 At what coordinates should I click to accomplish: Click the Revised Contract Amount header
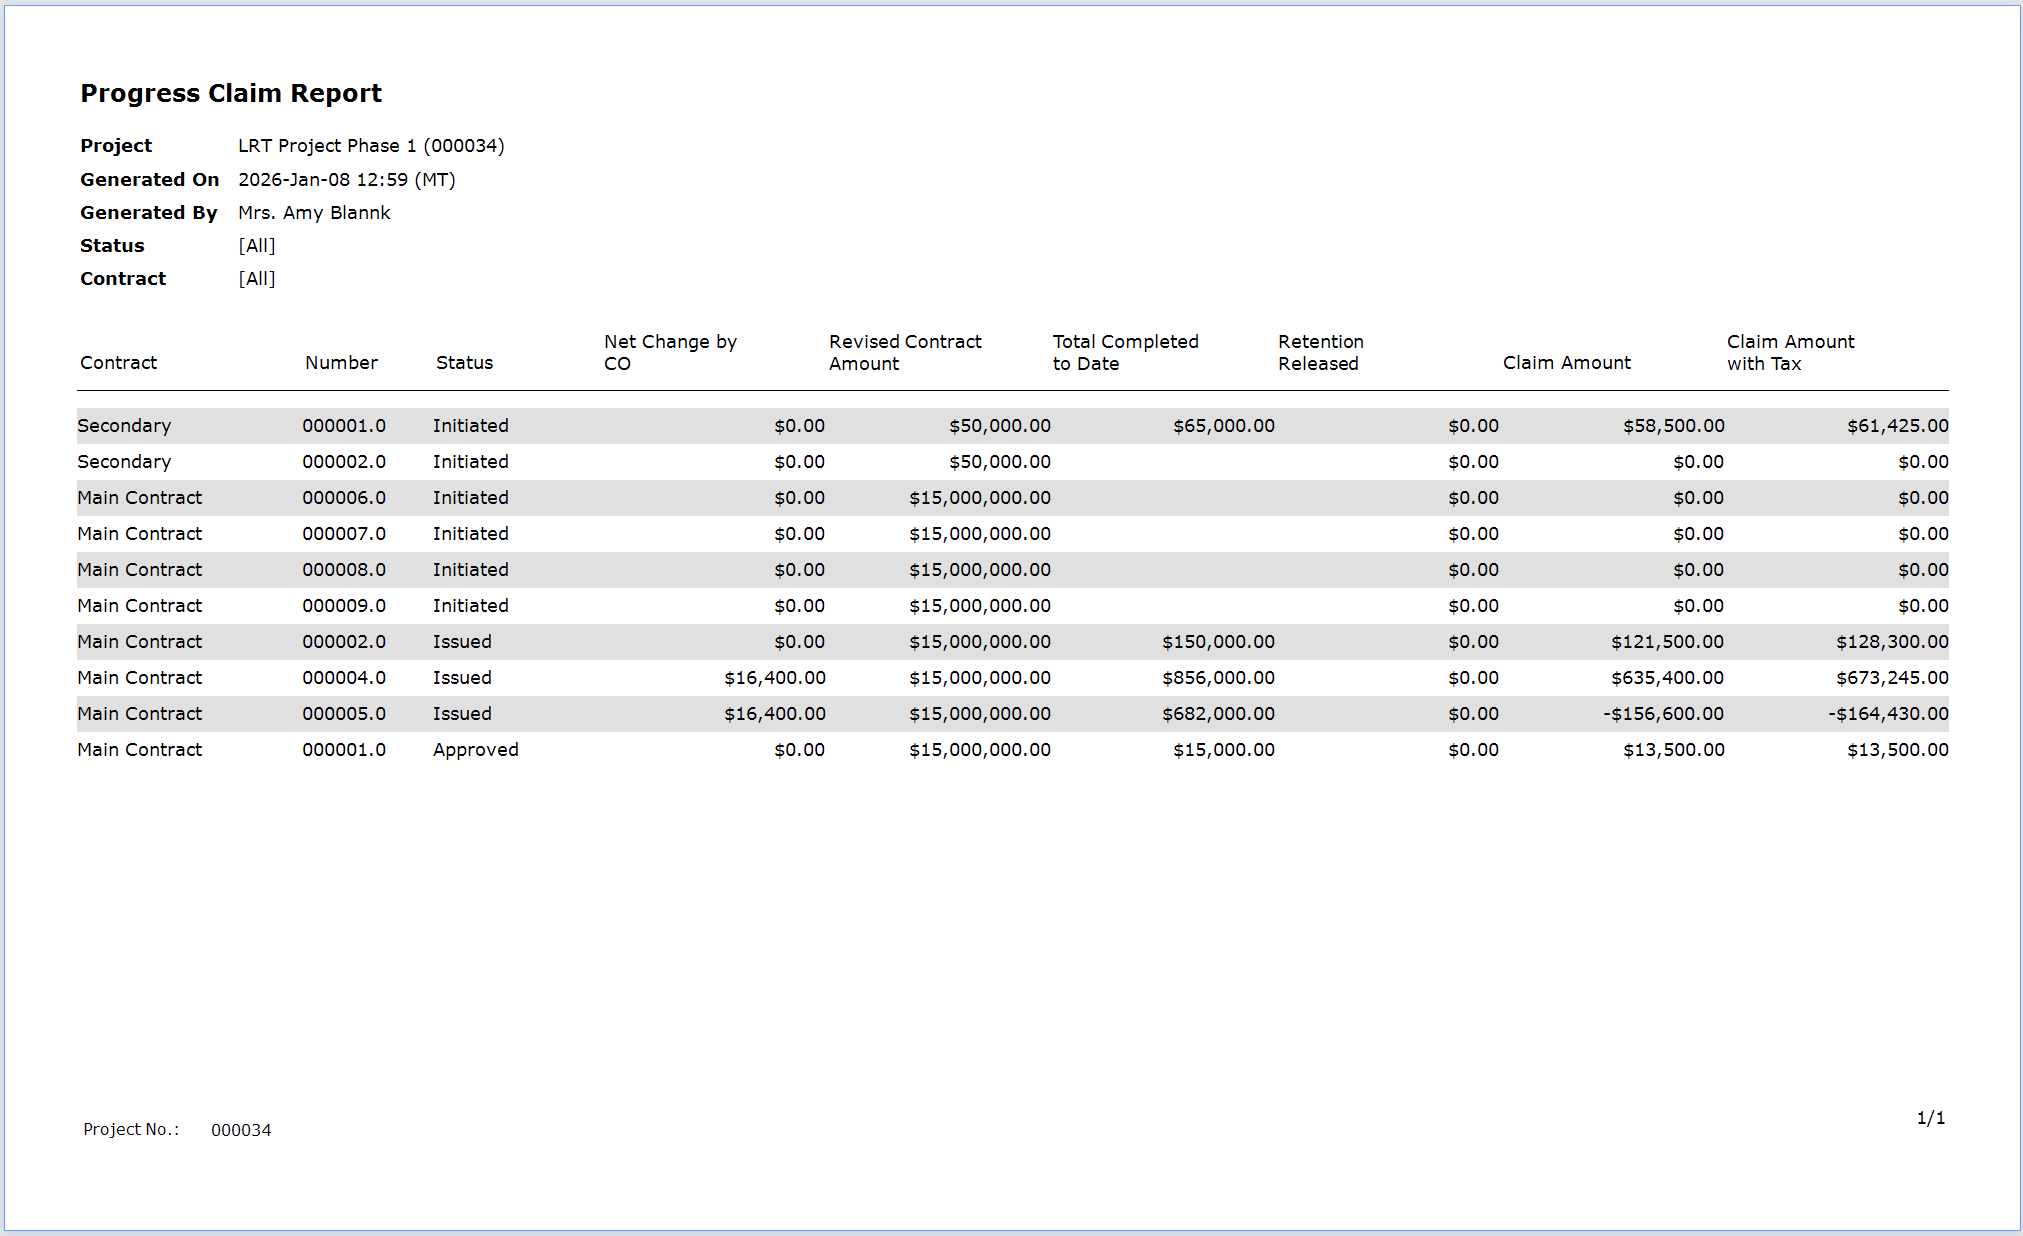(905, 352)
